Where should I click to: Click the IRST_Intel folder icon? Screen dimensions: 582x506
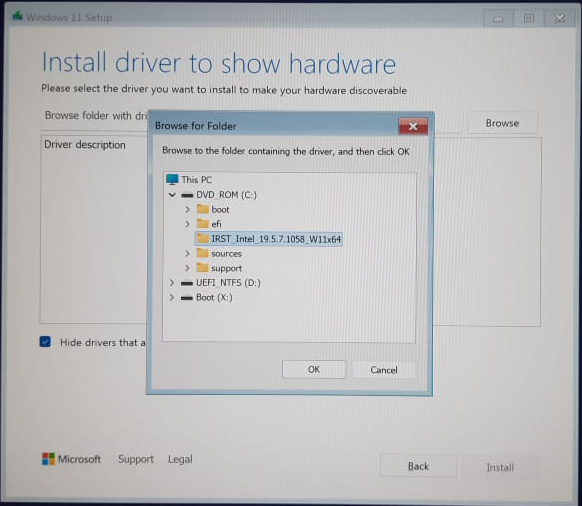click(203, 238)
